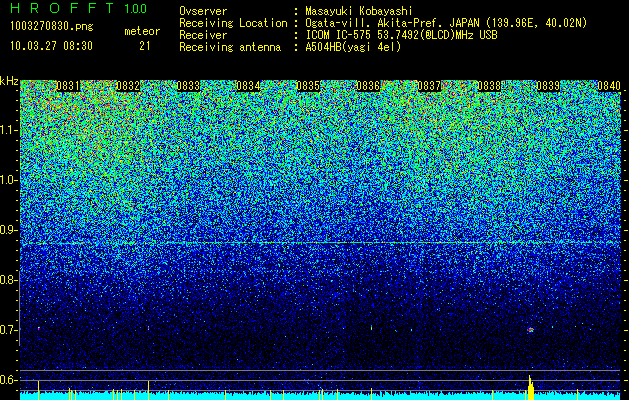Click the 0836 time marker
This screenshot has width=629, height=400.
[368, 86]
